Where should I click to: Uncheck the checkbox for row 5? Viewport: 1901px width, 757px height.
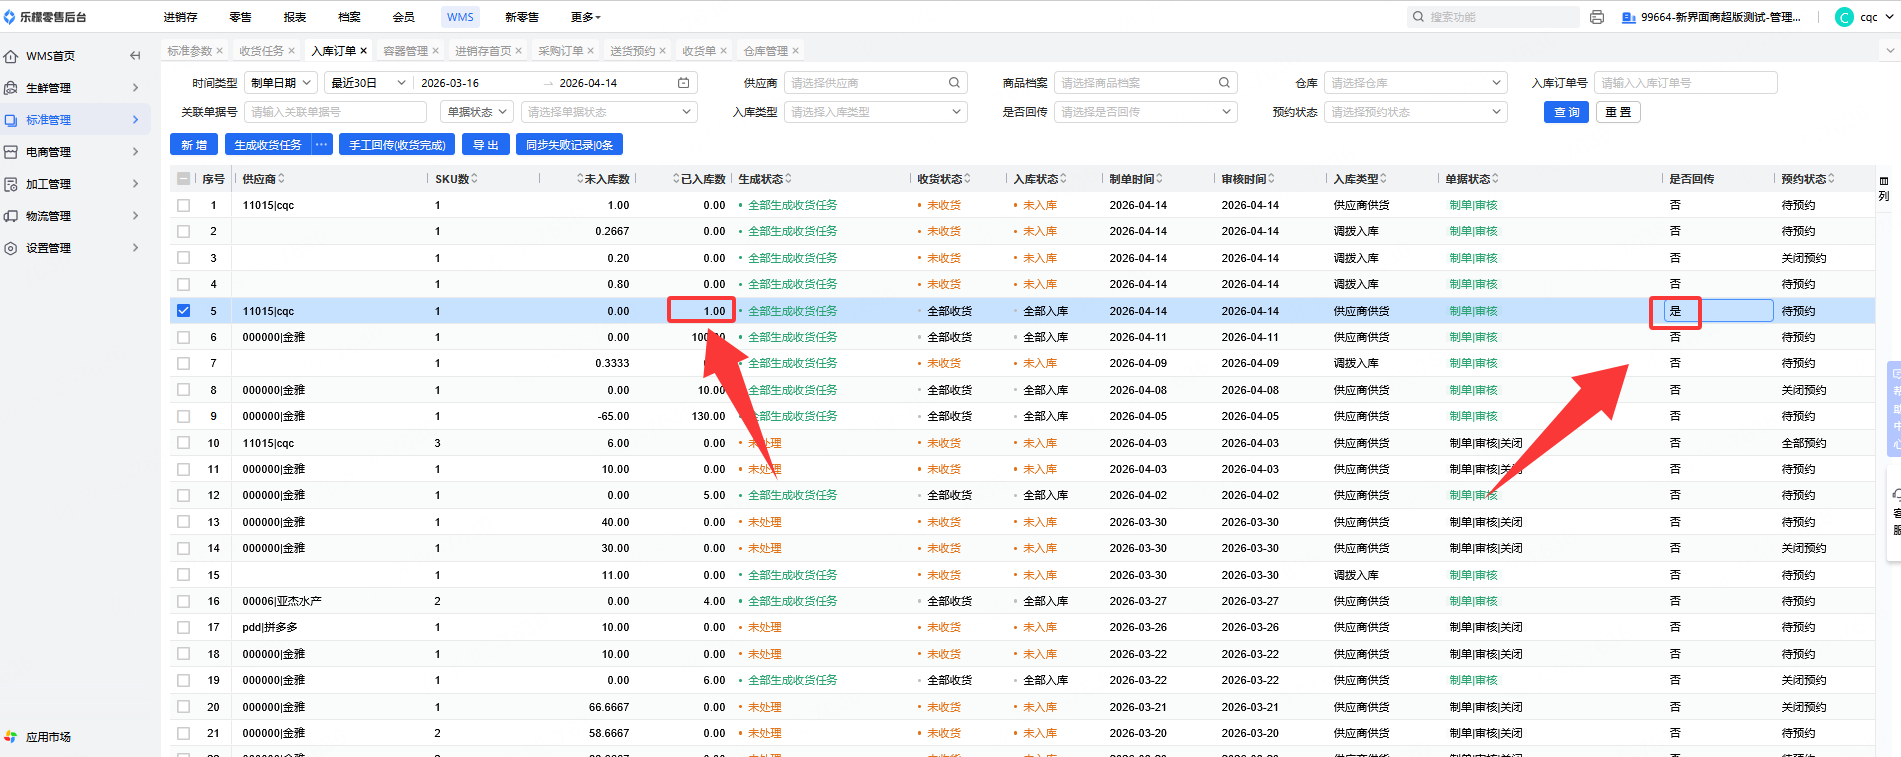[183, 311]
